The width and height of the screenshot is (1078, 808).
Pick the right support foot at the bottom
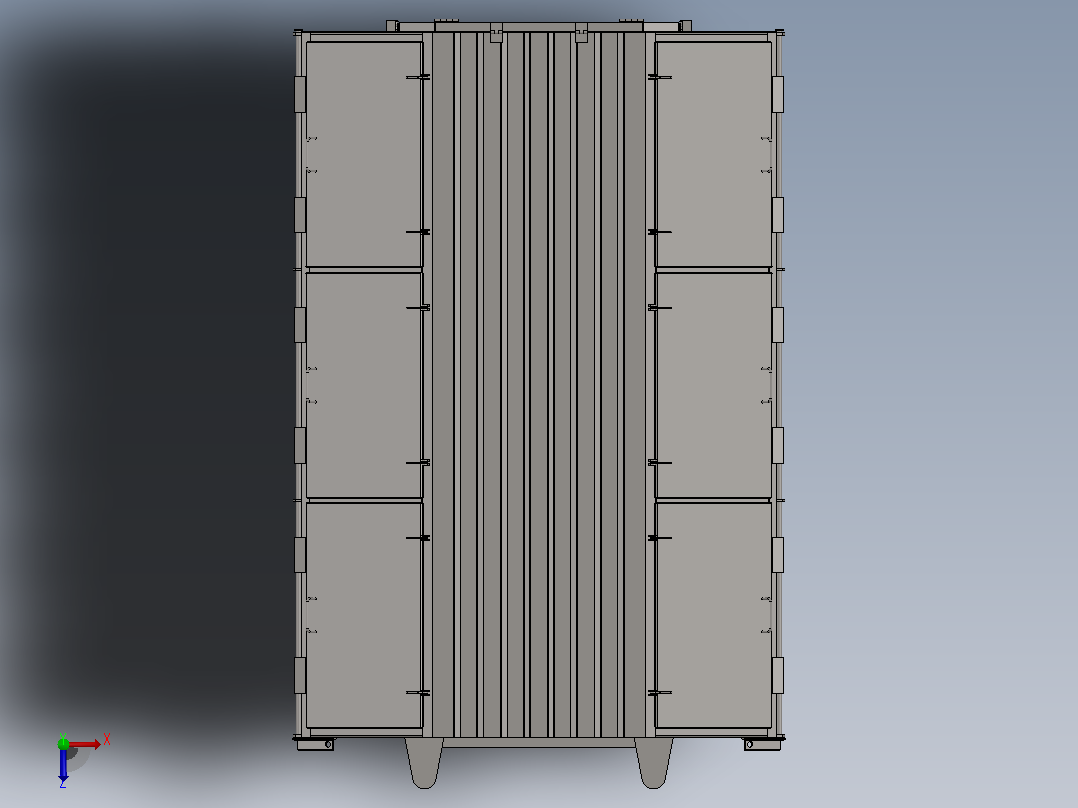point(653,763)
